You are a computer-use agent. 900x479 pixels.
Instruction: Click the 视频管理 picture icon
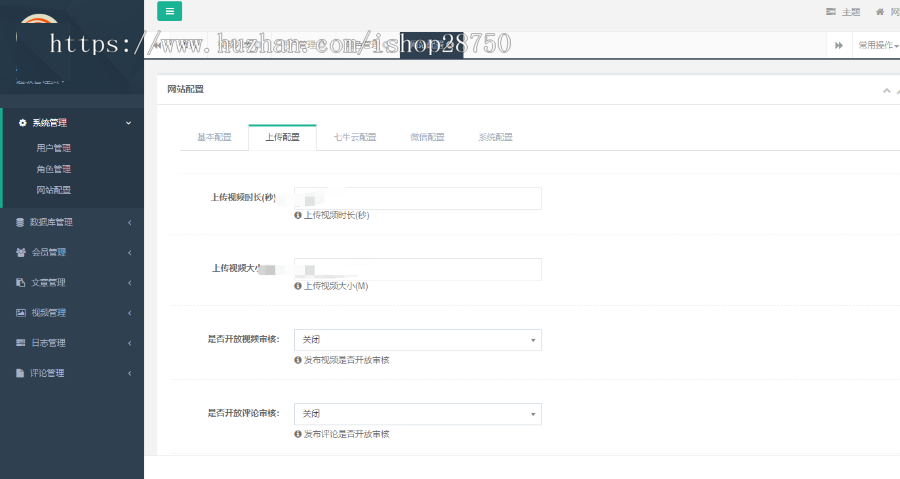click(x=21, y=313)
